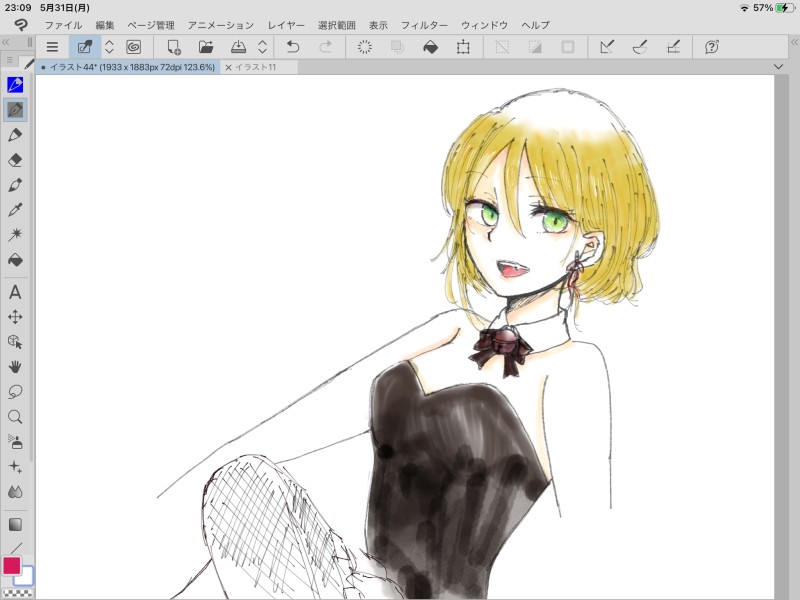Switch to the イラスト44 canvas tab

(x=128, y=67)
